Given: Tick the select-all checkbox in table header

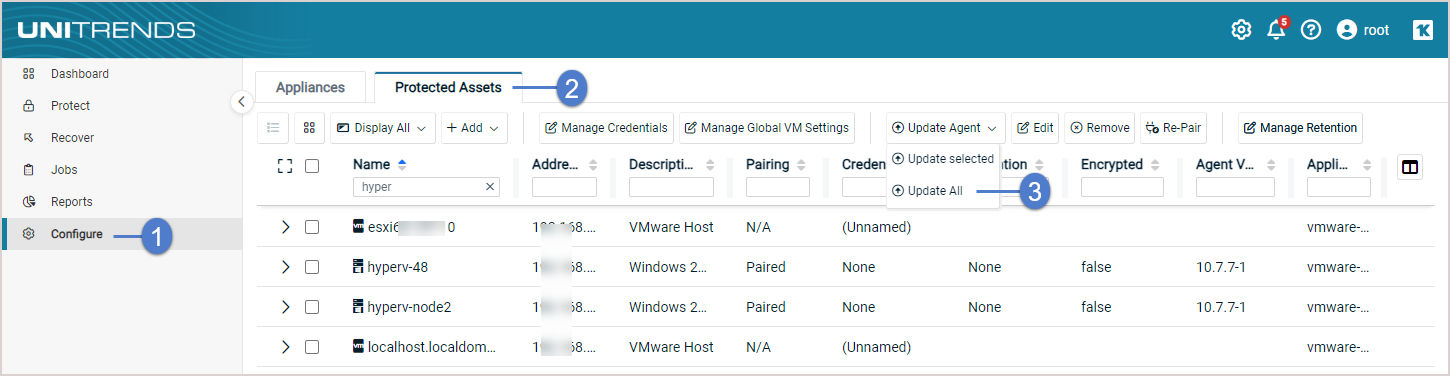Looking at the screenshot, I should click(312, 166).
